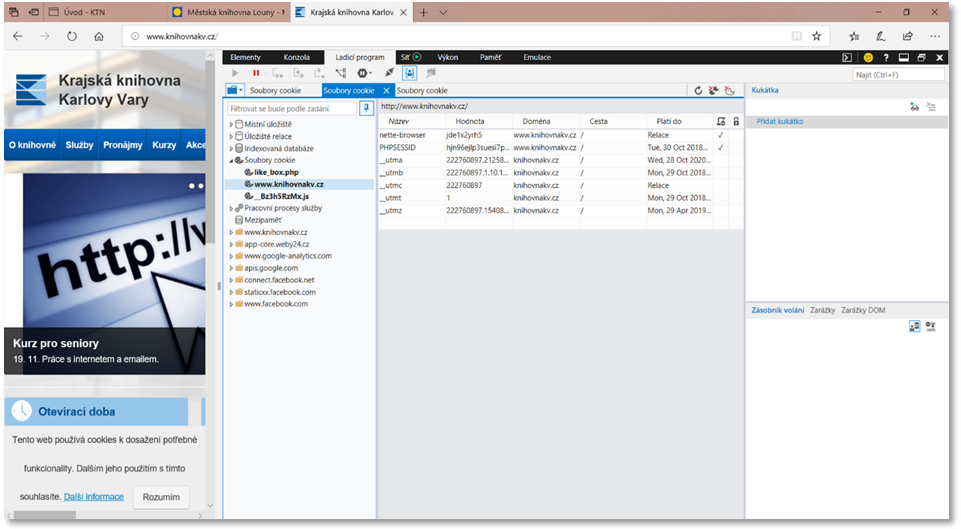
Task: Expand Indexovaná databáze tree node
Action: click(231, 148)
